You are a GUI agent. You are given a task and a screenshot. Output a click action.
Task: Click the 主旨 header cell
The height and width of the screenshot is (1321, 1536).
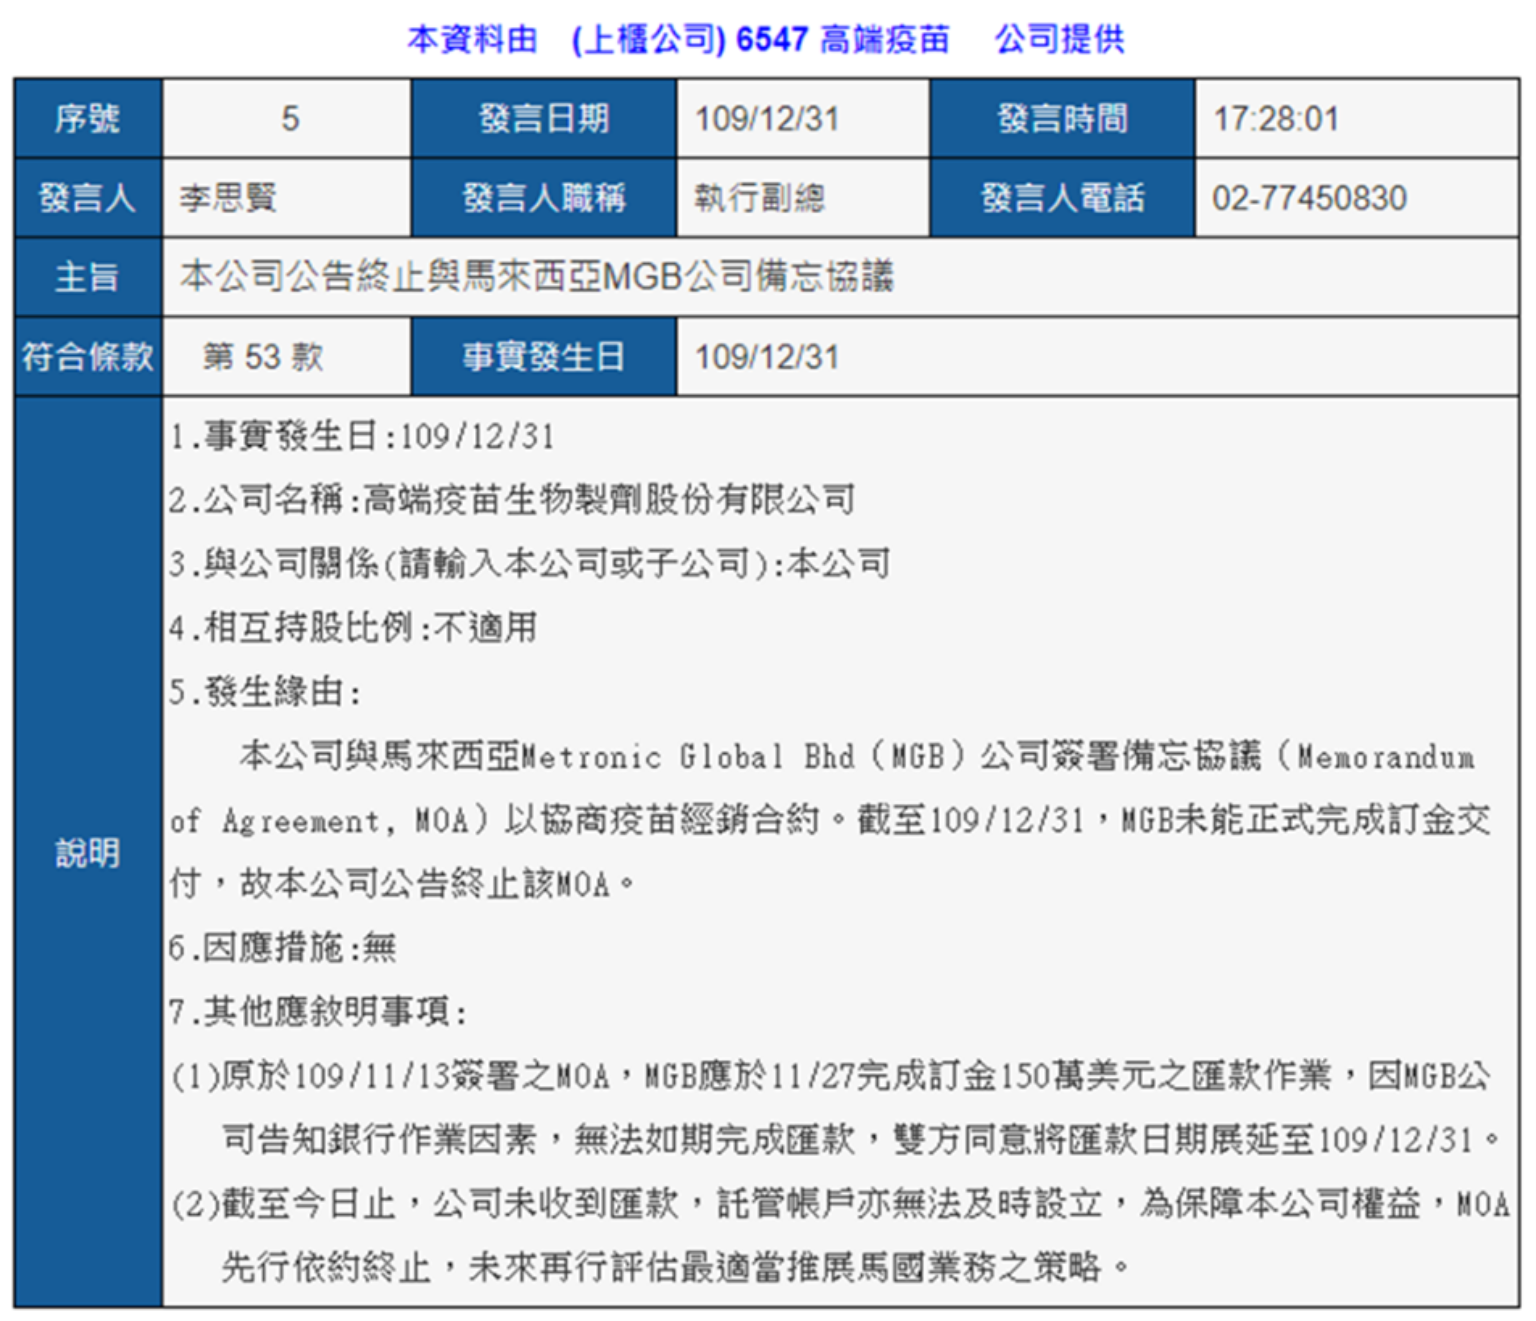(x=88, y=277)
